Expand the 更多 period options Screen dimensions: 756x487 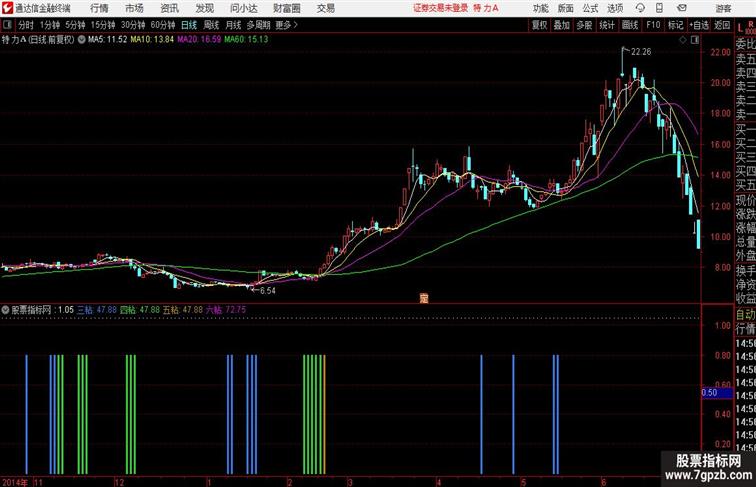pyautogui.click(x=286, y=25)
